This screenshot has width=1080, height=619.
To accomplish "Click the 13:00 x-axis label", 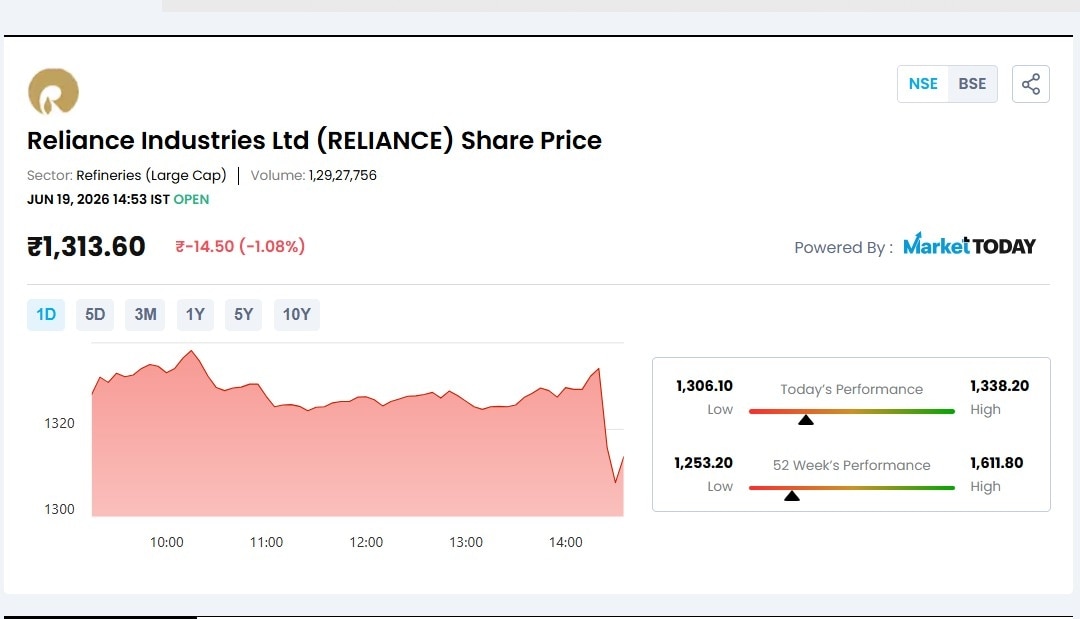I will tap(466, 543).
